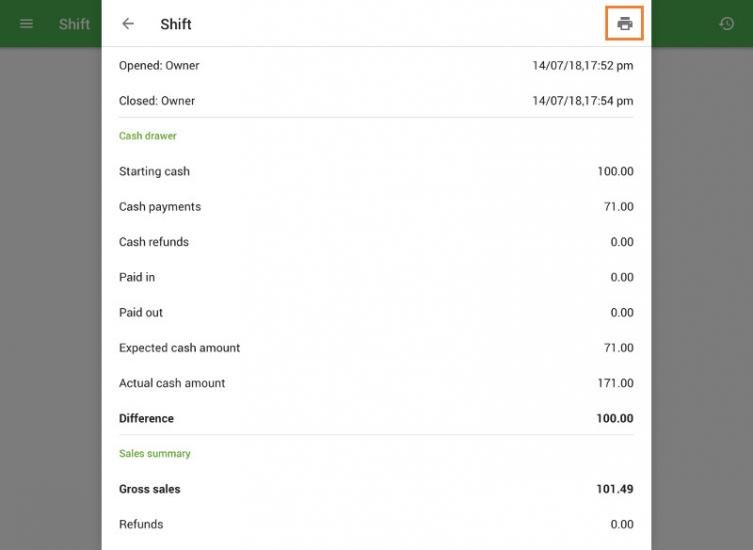Click the Sales summary section header

pyautogui.click(x=155, y=454)
